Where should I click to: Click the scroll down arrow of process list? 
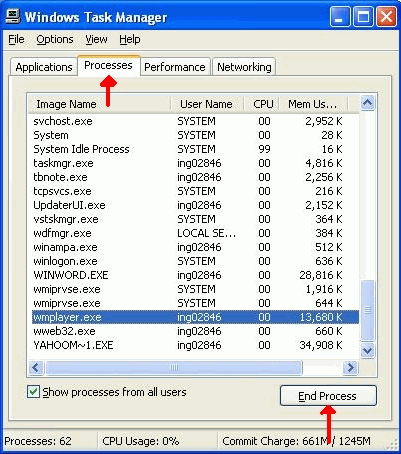[x=367, y=350]
